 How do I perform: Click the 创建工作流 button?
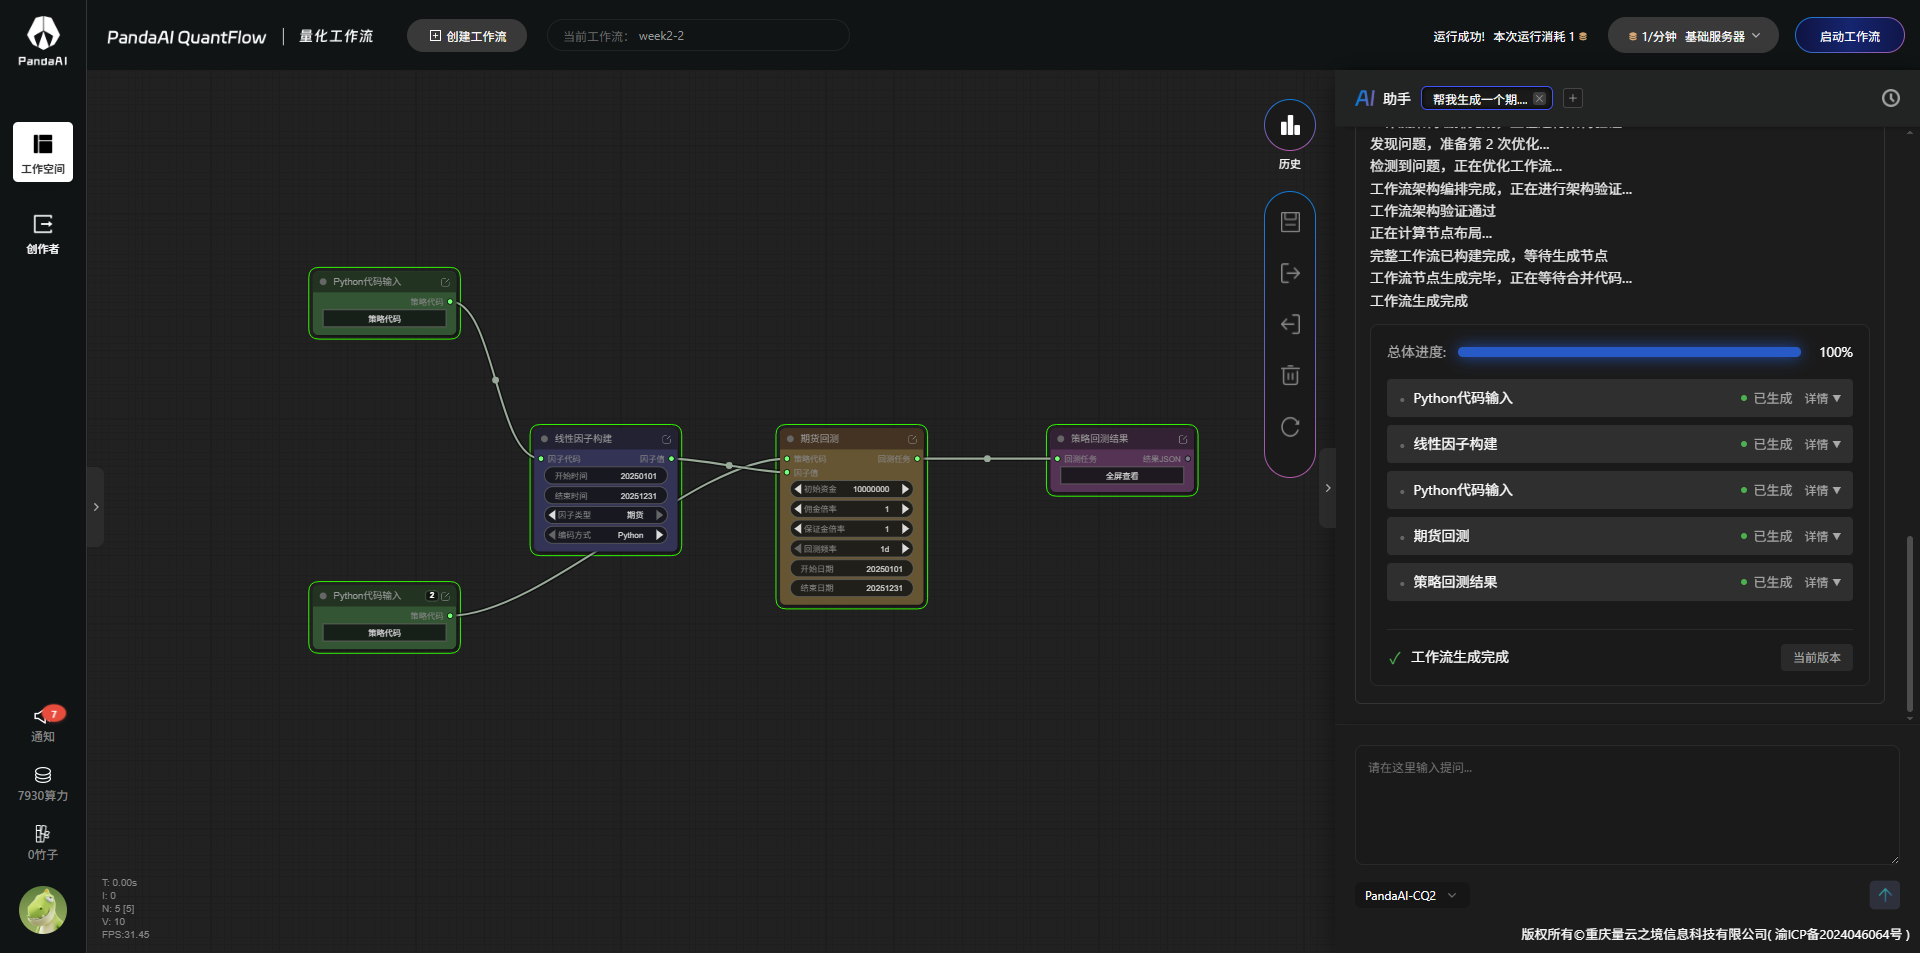(x=467, y=36)
